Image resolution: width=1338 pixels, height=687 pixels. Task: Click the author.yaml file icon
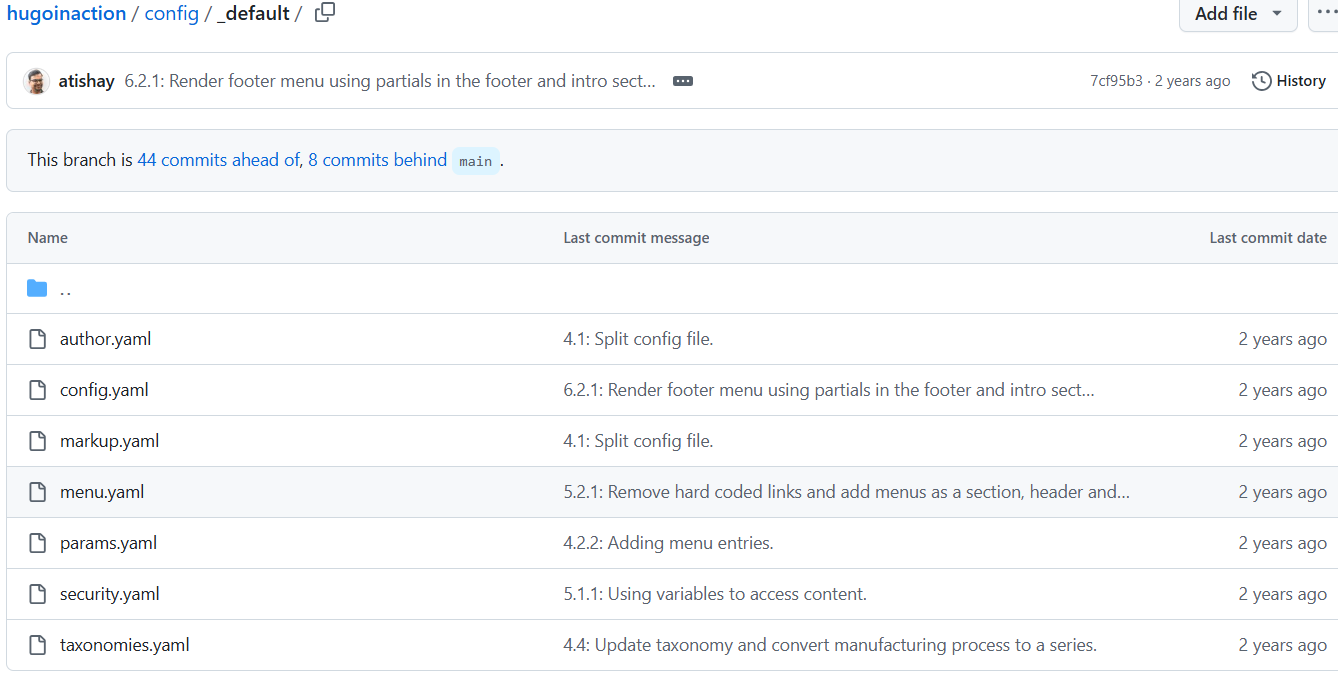pyautogui.click(x=38, y=339)
